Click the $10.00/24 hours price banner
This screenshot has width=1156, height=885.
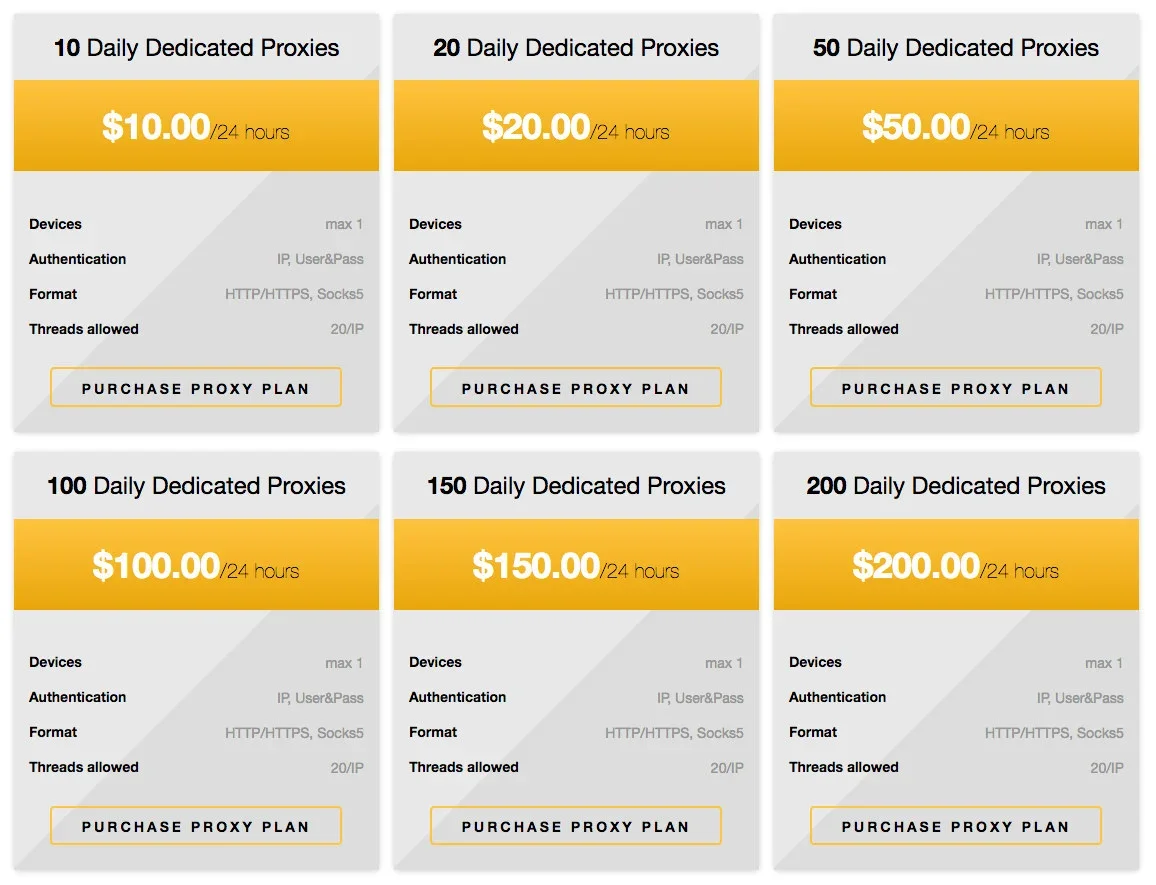point(196,127)
